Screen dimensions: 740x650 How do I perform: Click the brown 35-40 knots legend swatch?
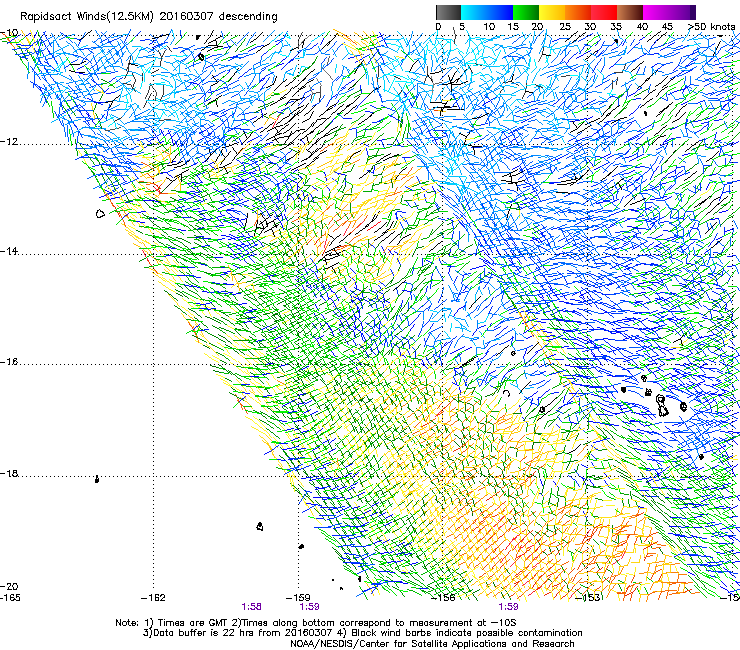coord(630,12)
